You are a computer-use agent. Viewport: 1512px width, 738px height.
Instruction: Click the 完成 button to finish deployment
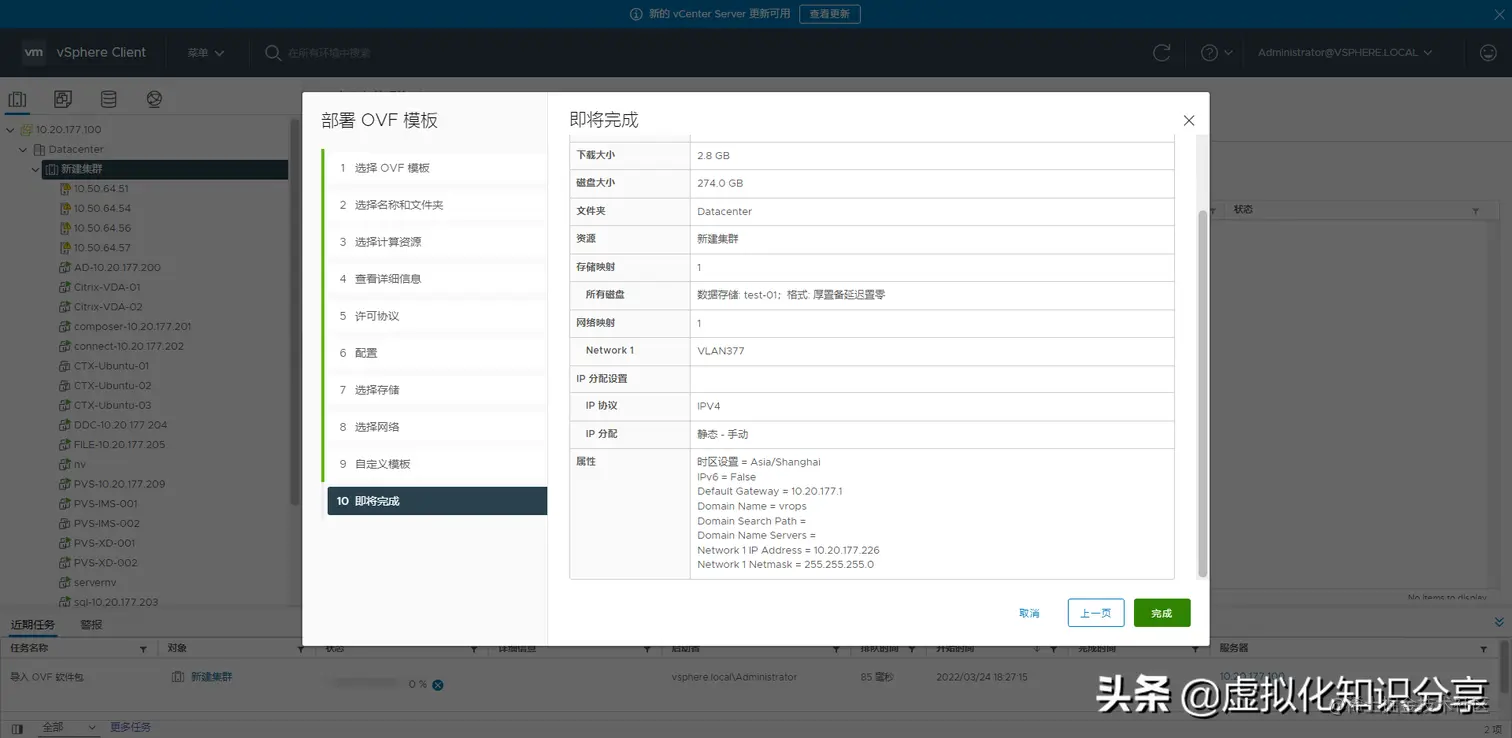coord(1161,612)
